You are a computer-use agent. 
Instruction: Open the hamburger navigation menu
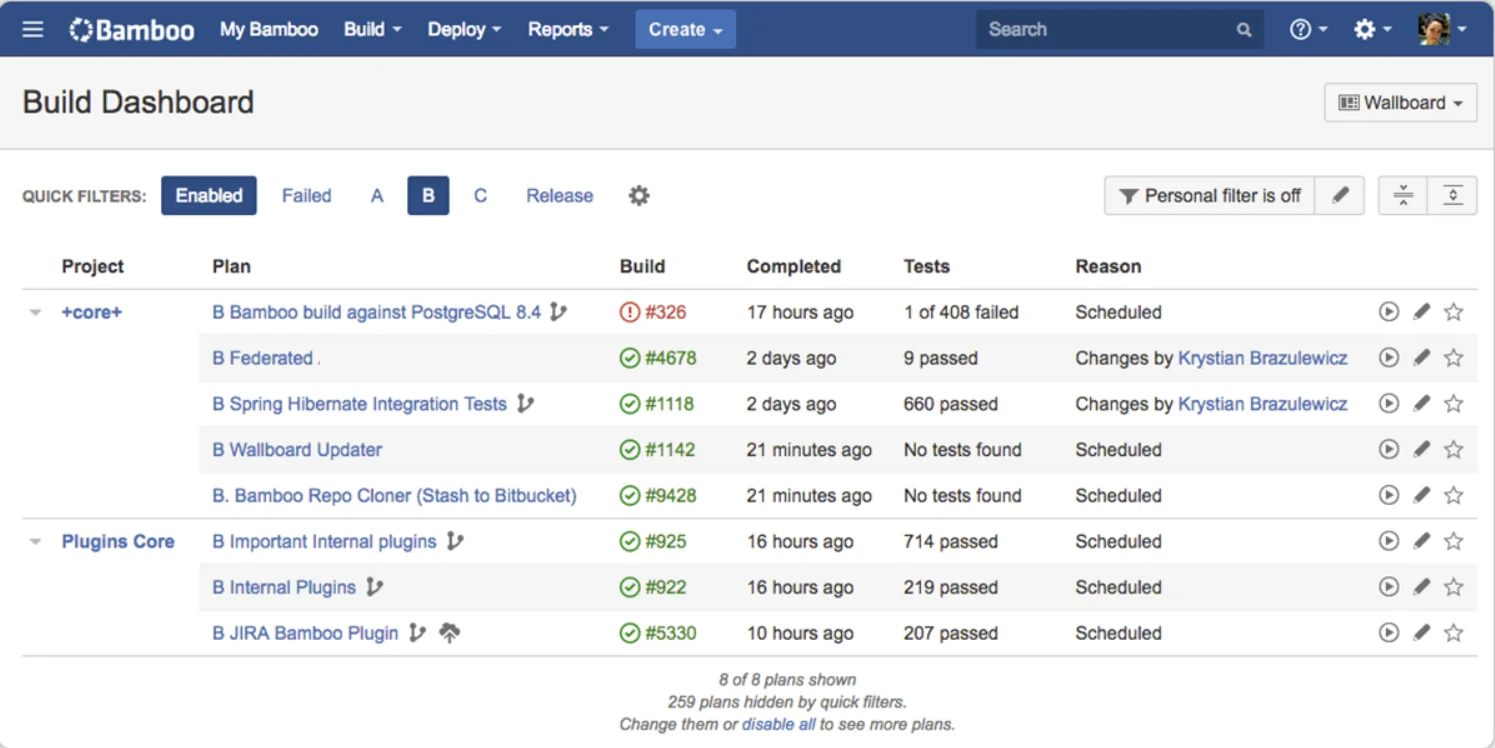coord(33,29)
